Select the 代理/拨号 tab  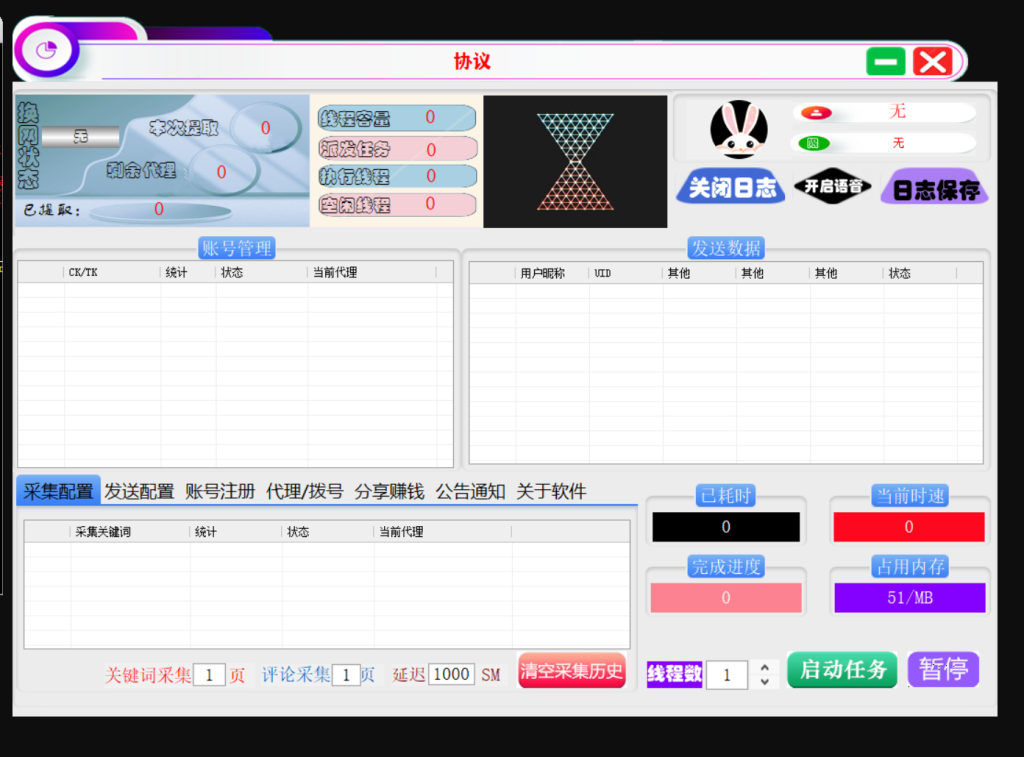(x=304, y=491)
